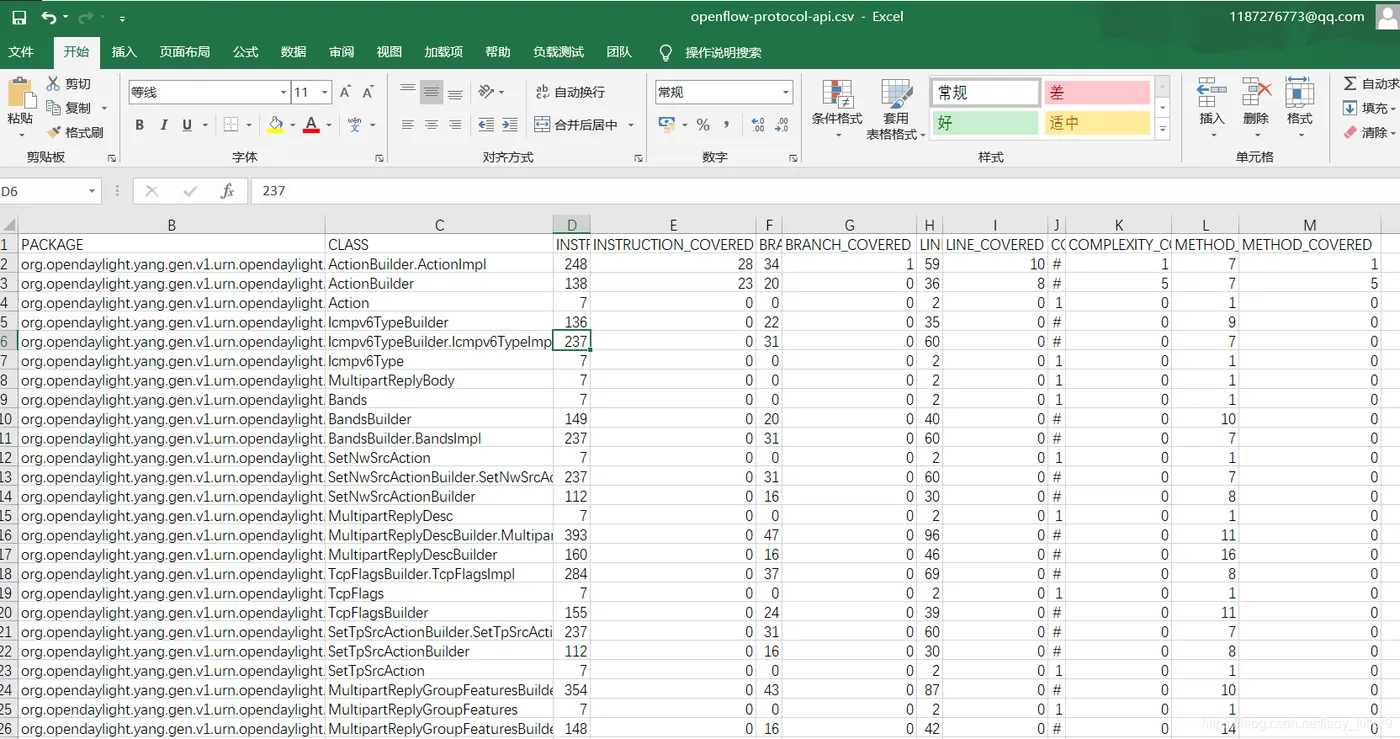Toggle Italic formatting

[163, 125]
